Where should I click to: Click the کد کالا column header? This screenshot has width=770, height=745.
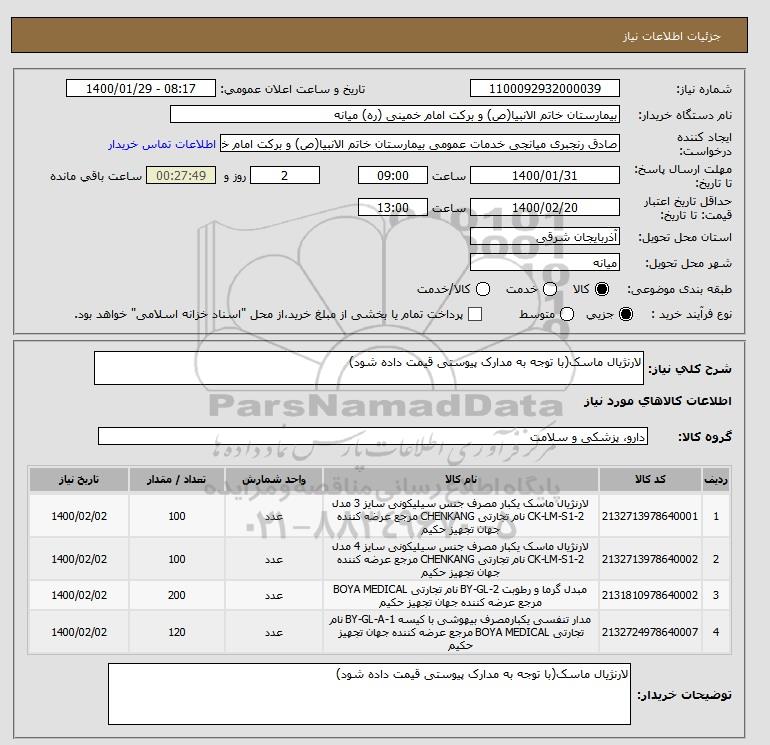(x=650, y=480)
